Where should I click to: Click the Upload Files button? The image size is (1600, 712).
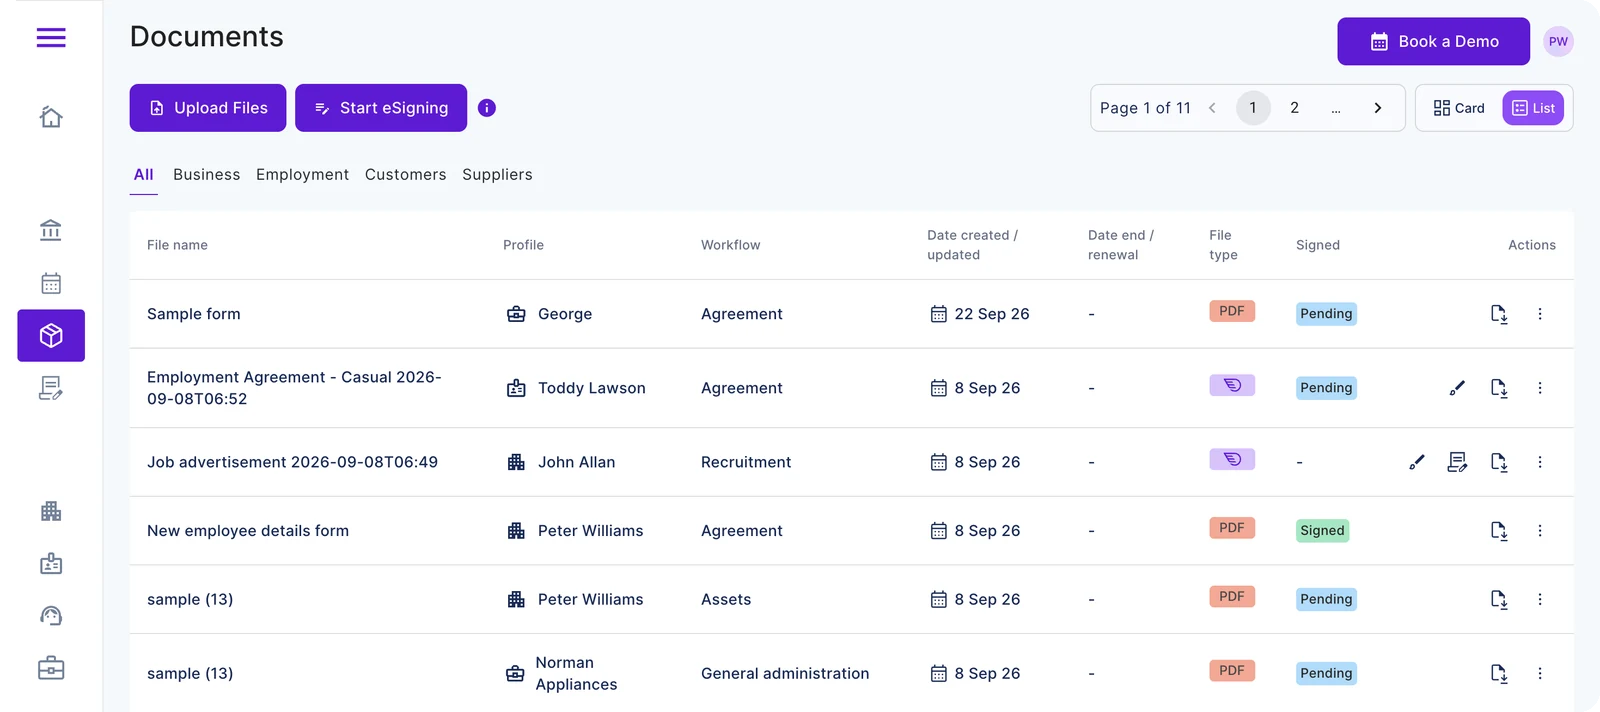(208, 108)
